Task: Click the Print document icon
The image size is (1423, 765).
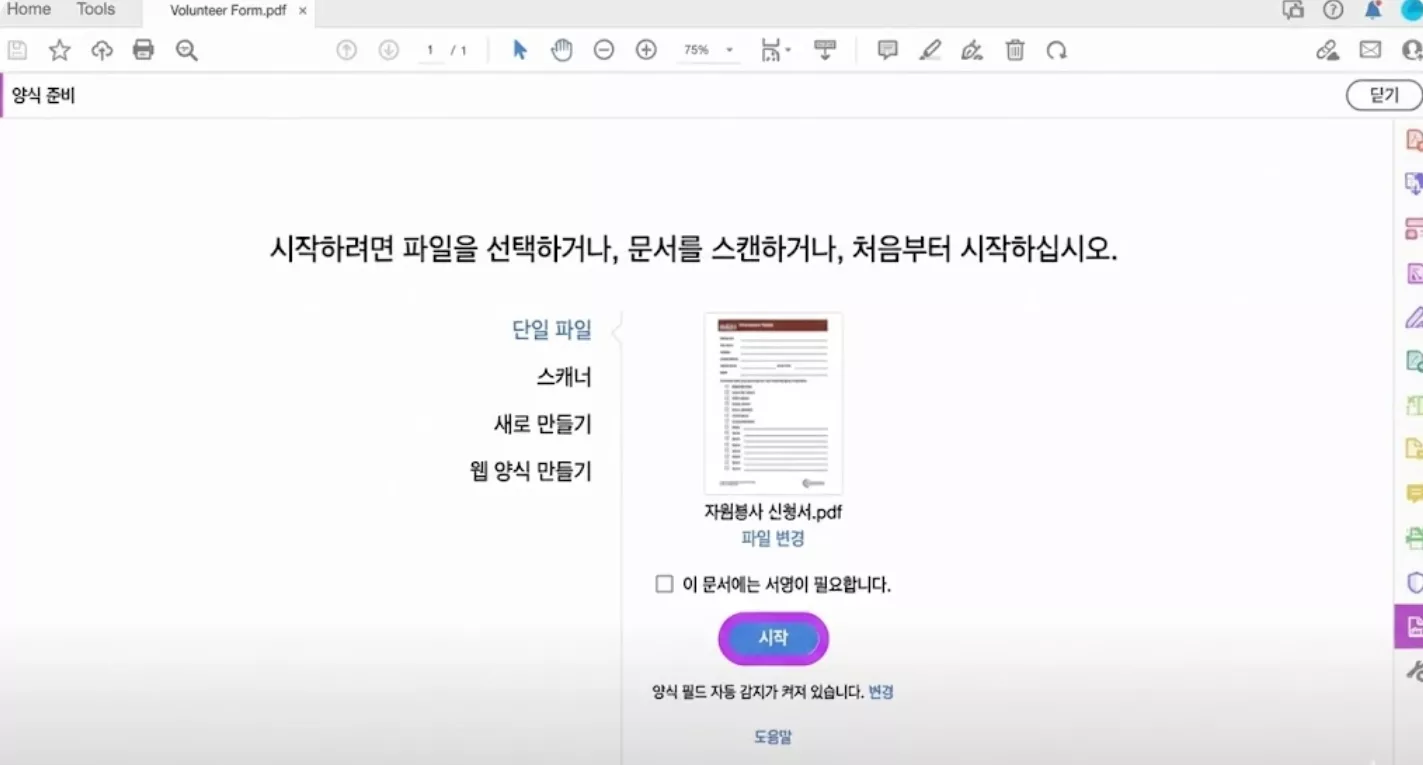Action: (143, 48)
